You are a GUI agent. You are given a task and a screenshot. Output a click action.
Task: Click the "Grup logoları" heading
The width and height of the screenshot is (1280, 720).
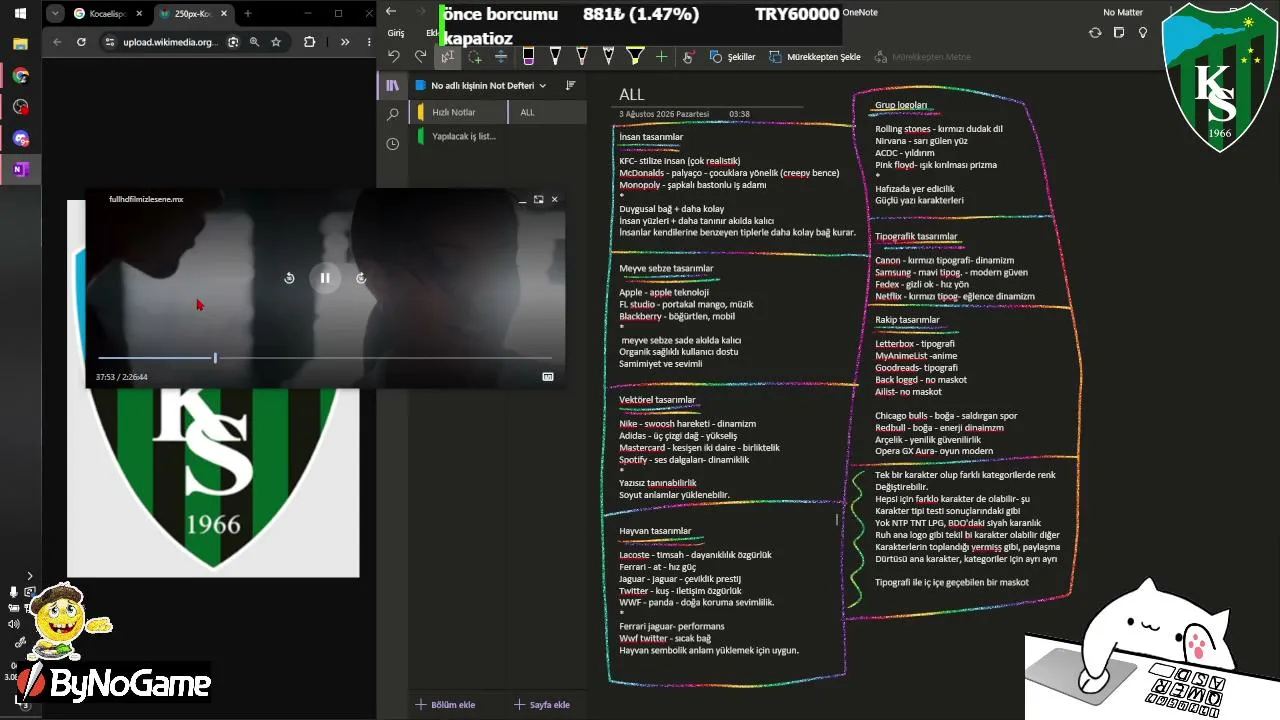pos(901,105)
